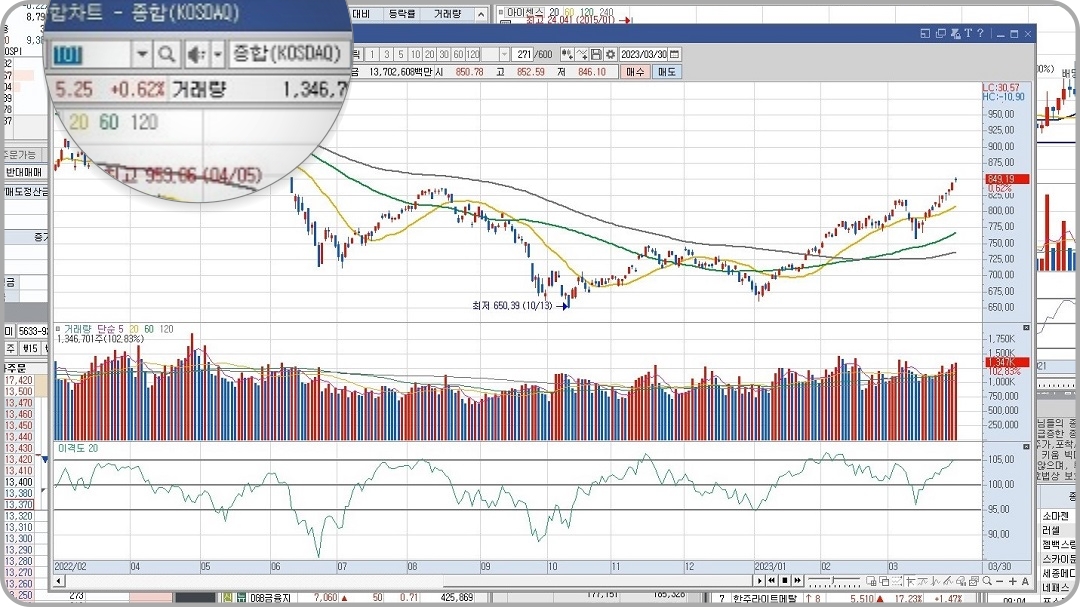Click the rewind chart playback button
The width and height of the screenshot is (1080, 607).
click(771, 581)
